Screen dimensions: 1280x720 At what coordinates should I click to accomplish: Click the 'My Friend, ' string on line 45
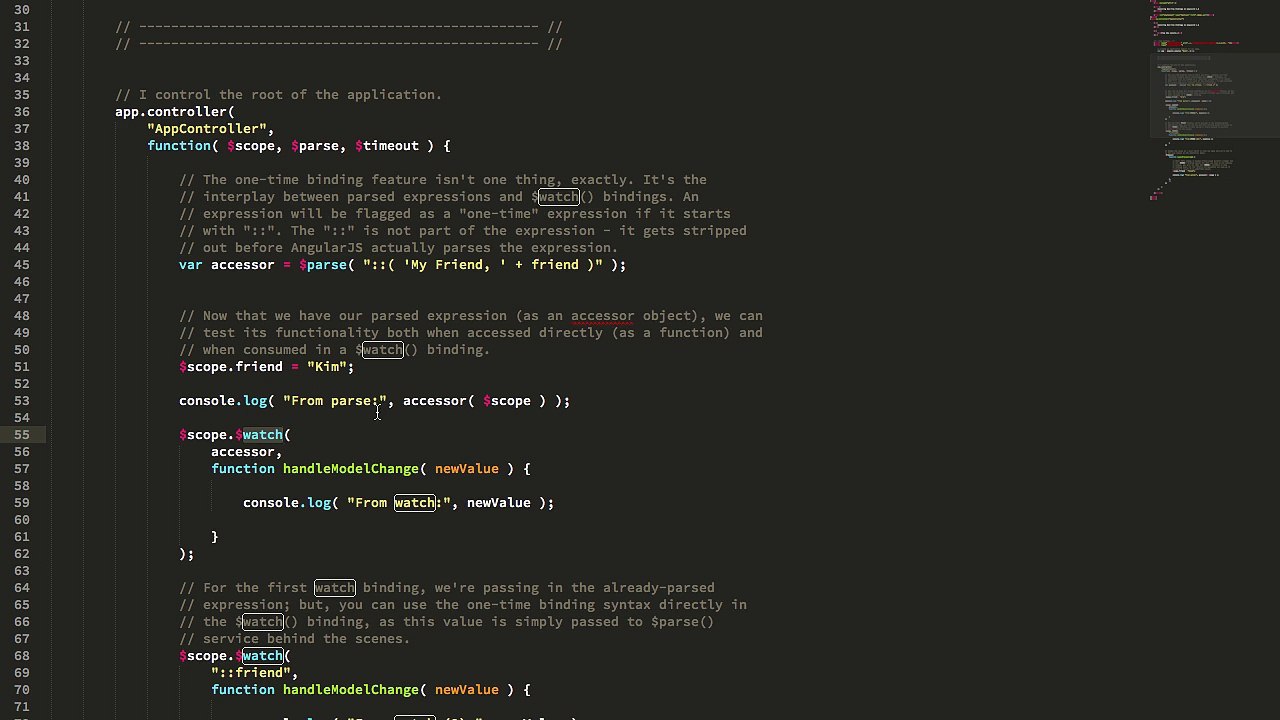point(455,265)
